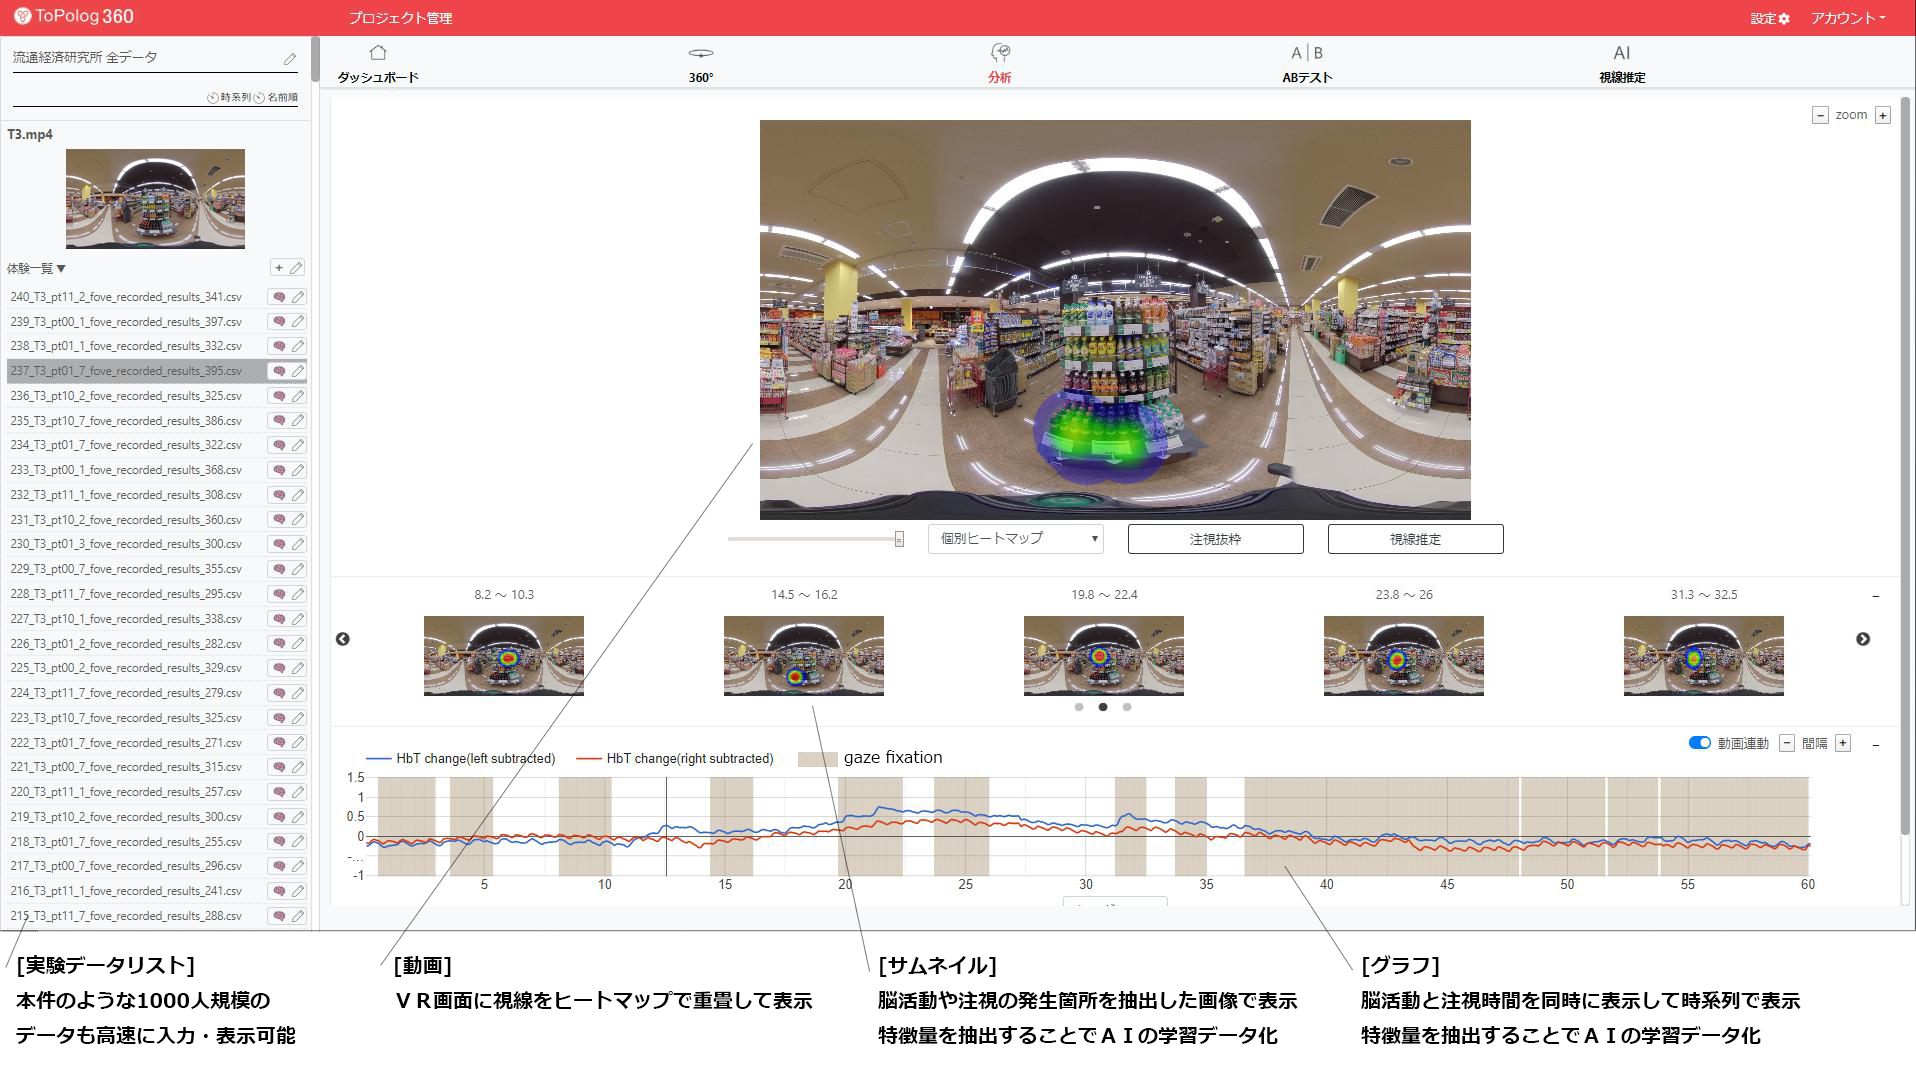Add new experience with plus icon
Screen dimensions: 1916x1073
(279, 268)
